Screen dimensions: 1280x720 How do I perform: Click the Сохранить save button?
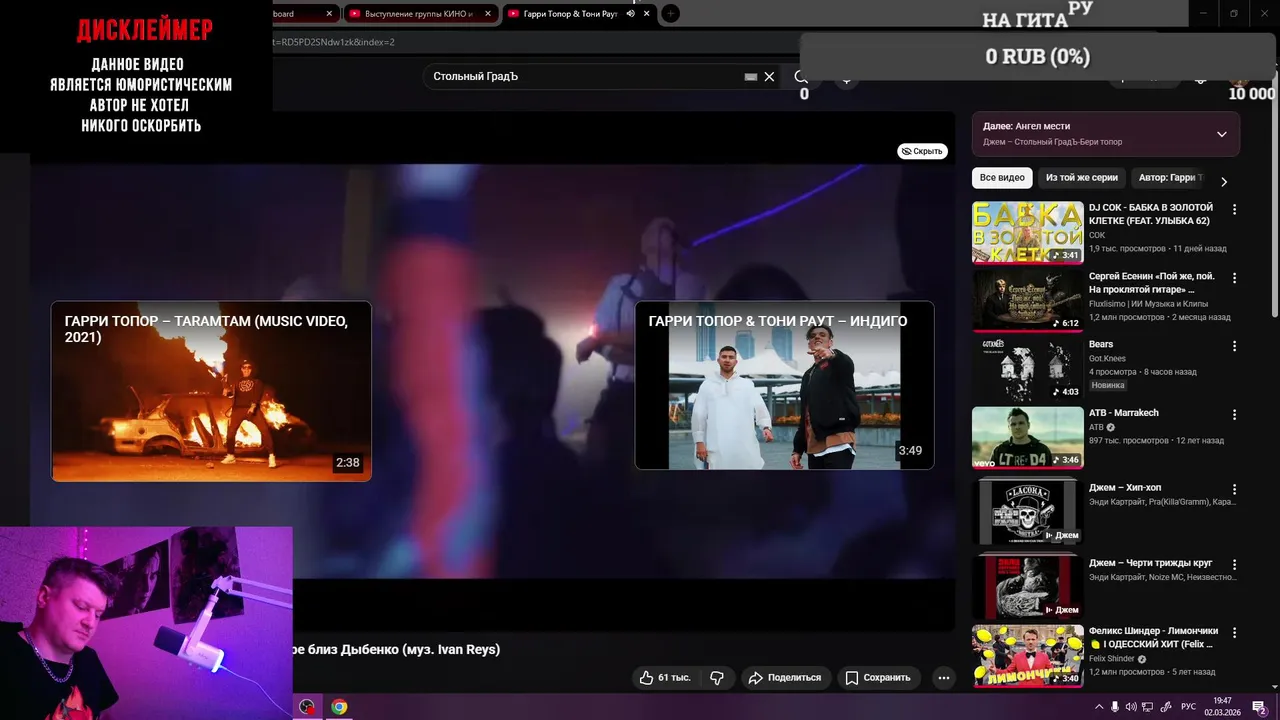click(x=878, y=677)
